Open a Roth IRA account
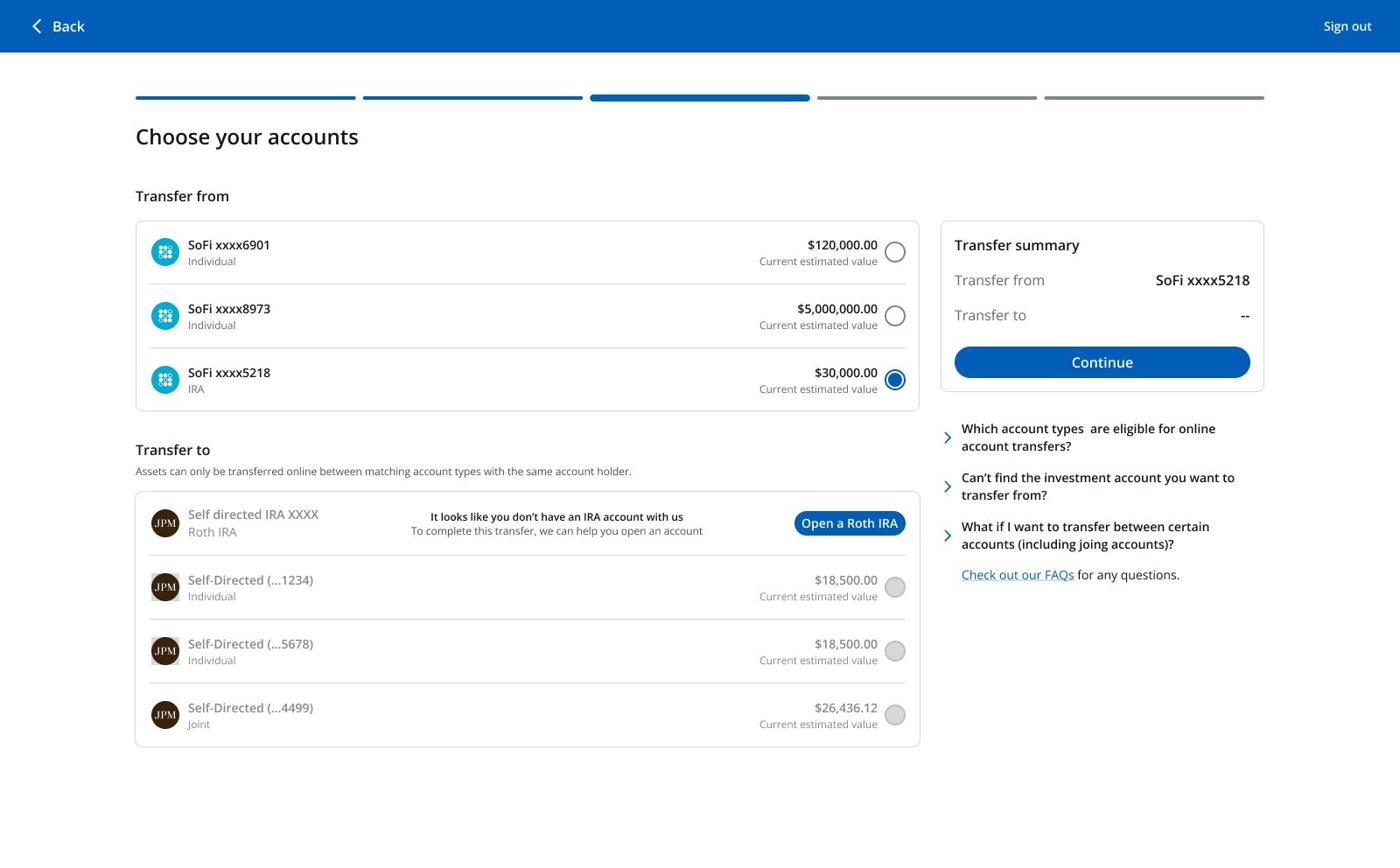The width and height of the screenshot is (1400, 868). coord(850,523)
